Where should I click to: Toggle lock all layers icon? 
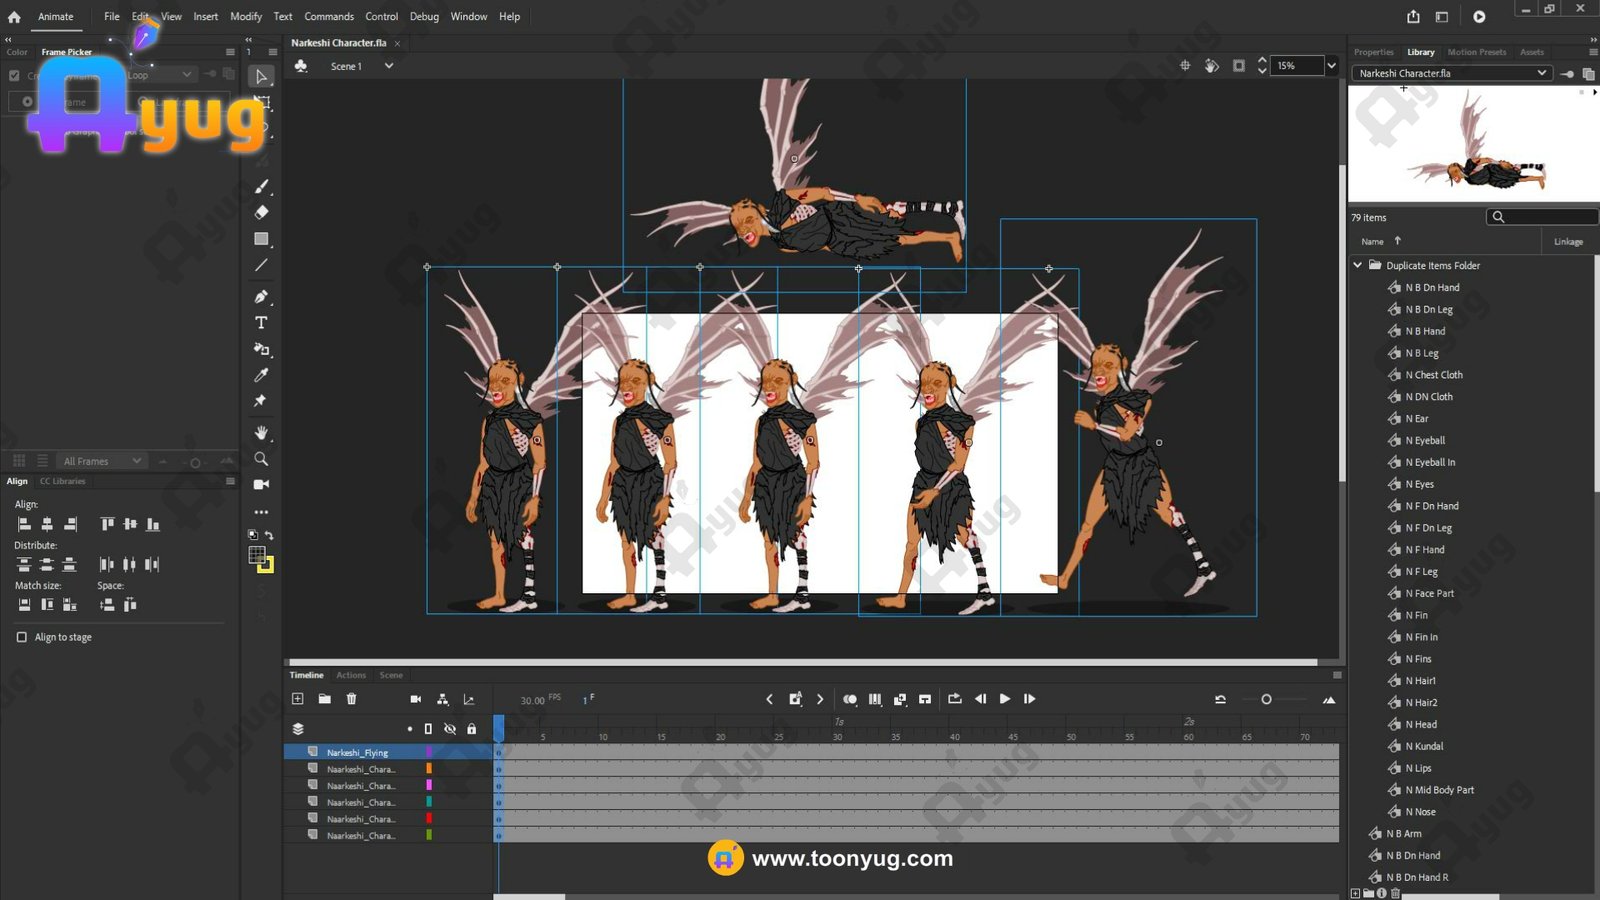471,729
